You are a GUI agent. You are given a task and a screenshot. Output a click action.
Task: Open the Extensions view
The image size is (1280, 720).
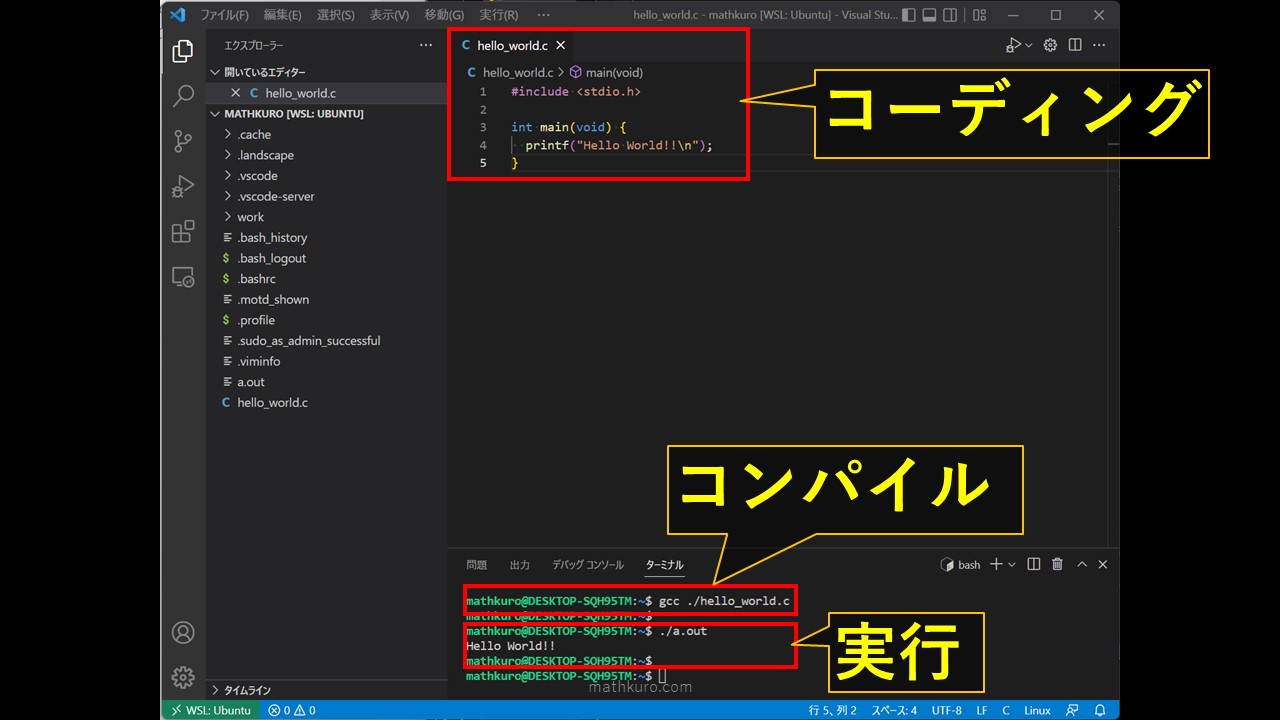[183, 232]
